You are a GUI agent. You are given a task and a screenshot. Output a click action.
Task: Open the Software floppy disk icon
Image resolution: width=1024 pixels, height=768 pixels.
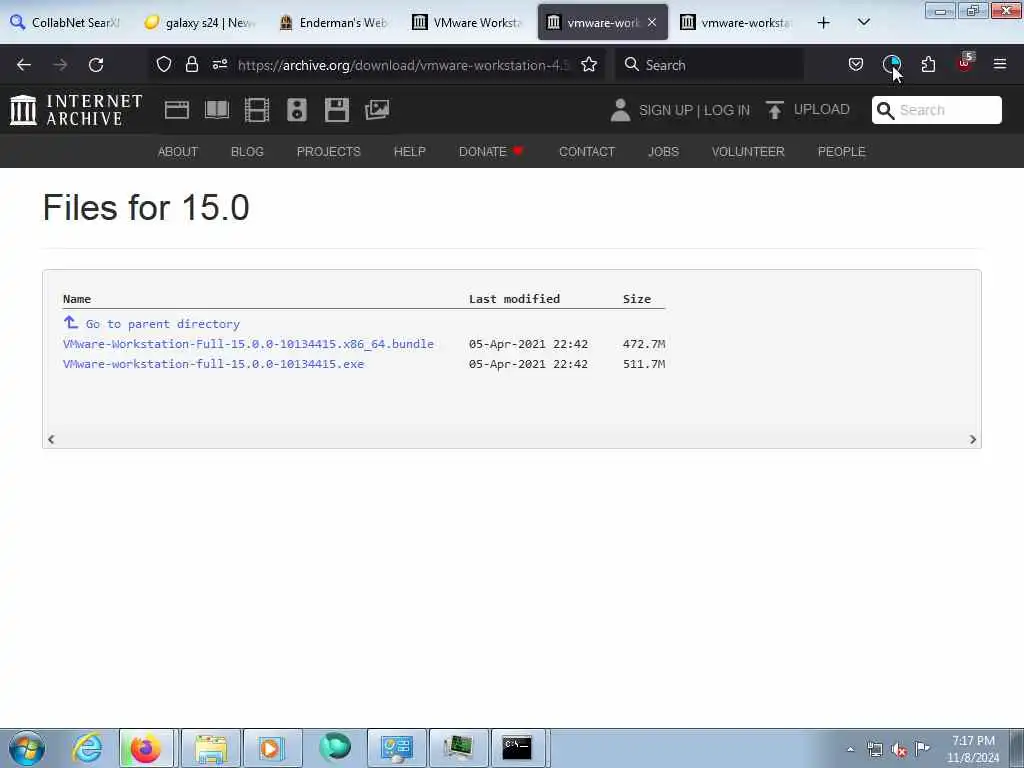(x=337, y=110)
